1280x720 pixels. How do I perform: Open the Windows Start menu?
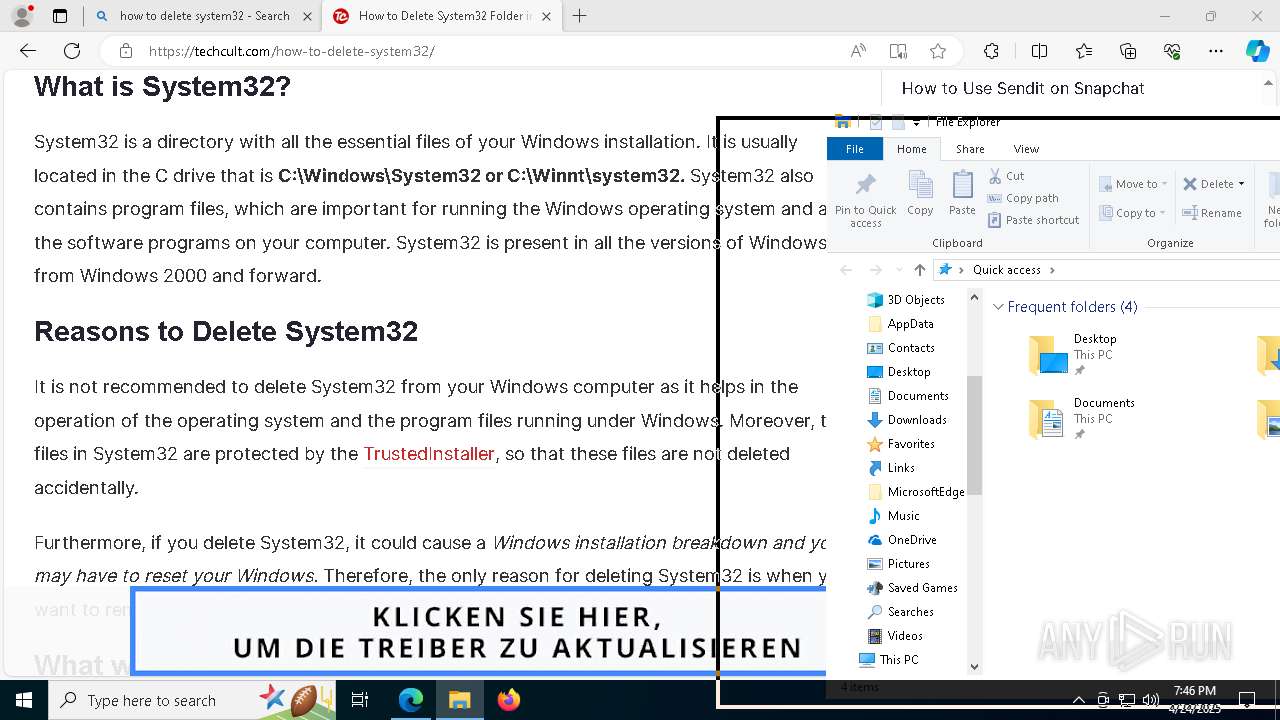(24, 700)
